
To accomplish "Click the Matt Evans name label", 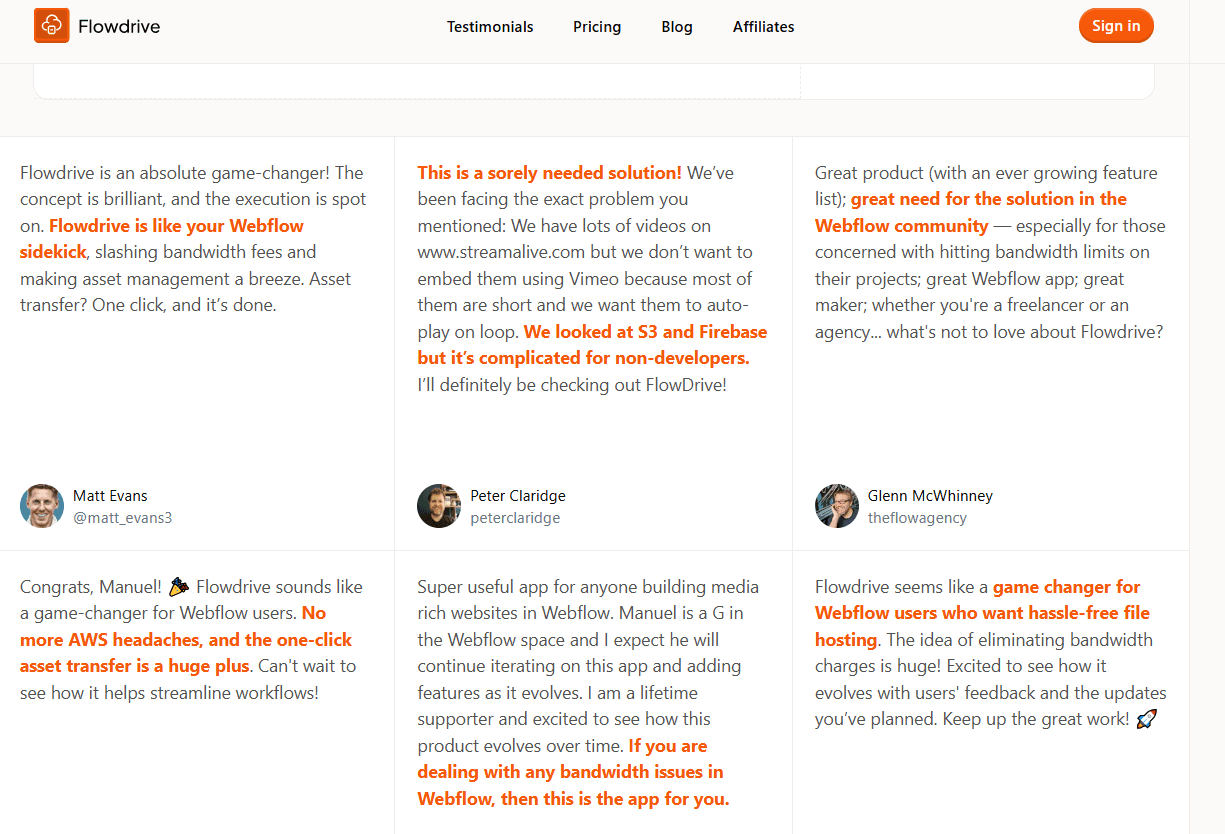I will coord(110,496).
